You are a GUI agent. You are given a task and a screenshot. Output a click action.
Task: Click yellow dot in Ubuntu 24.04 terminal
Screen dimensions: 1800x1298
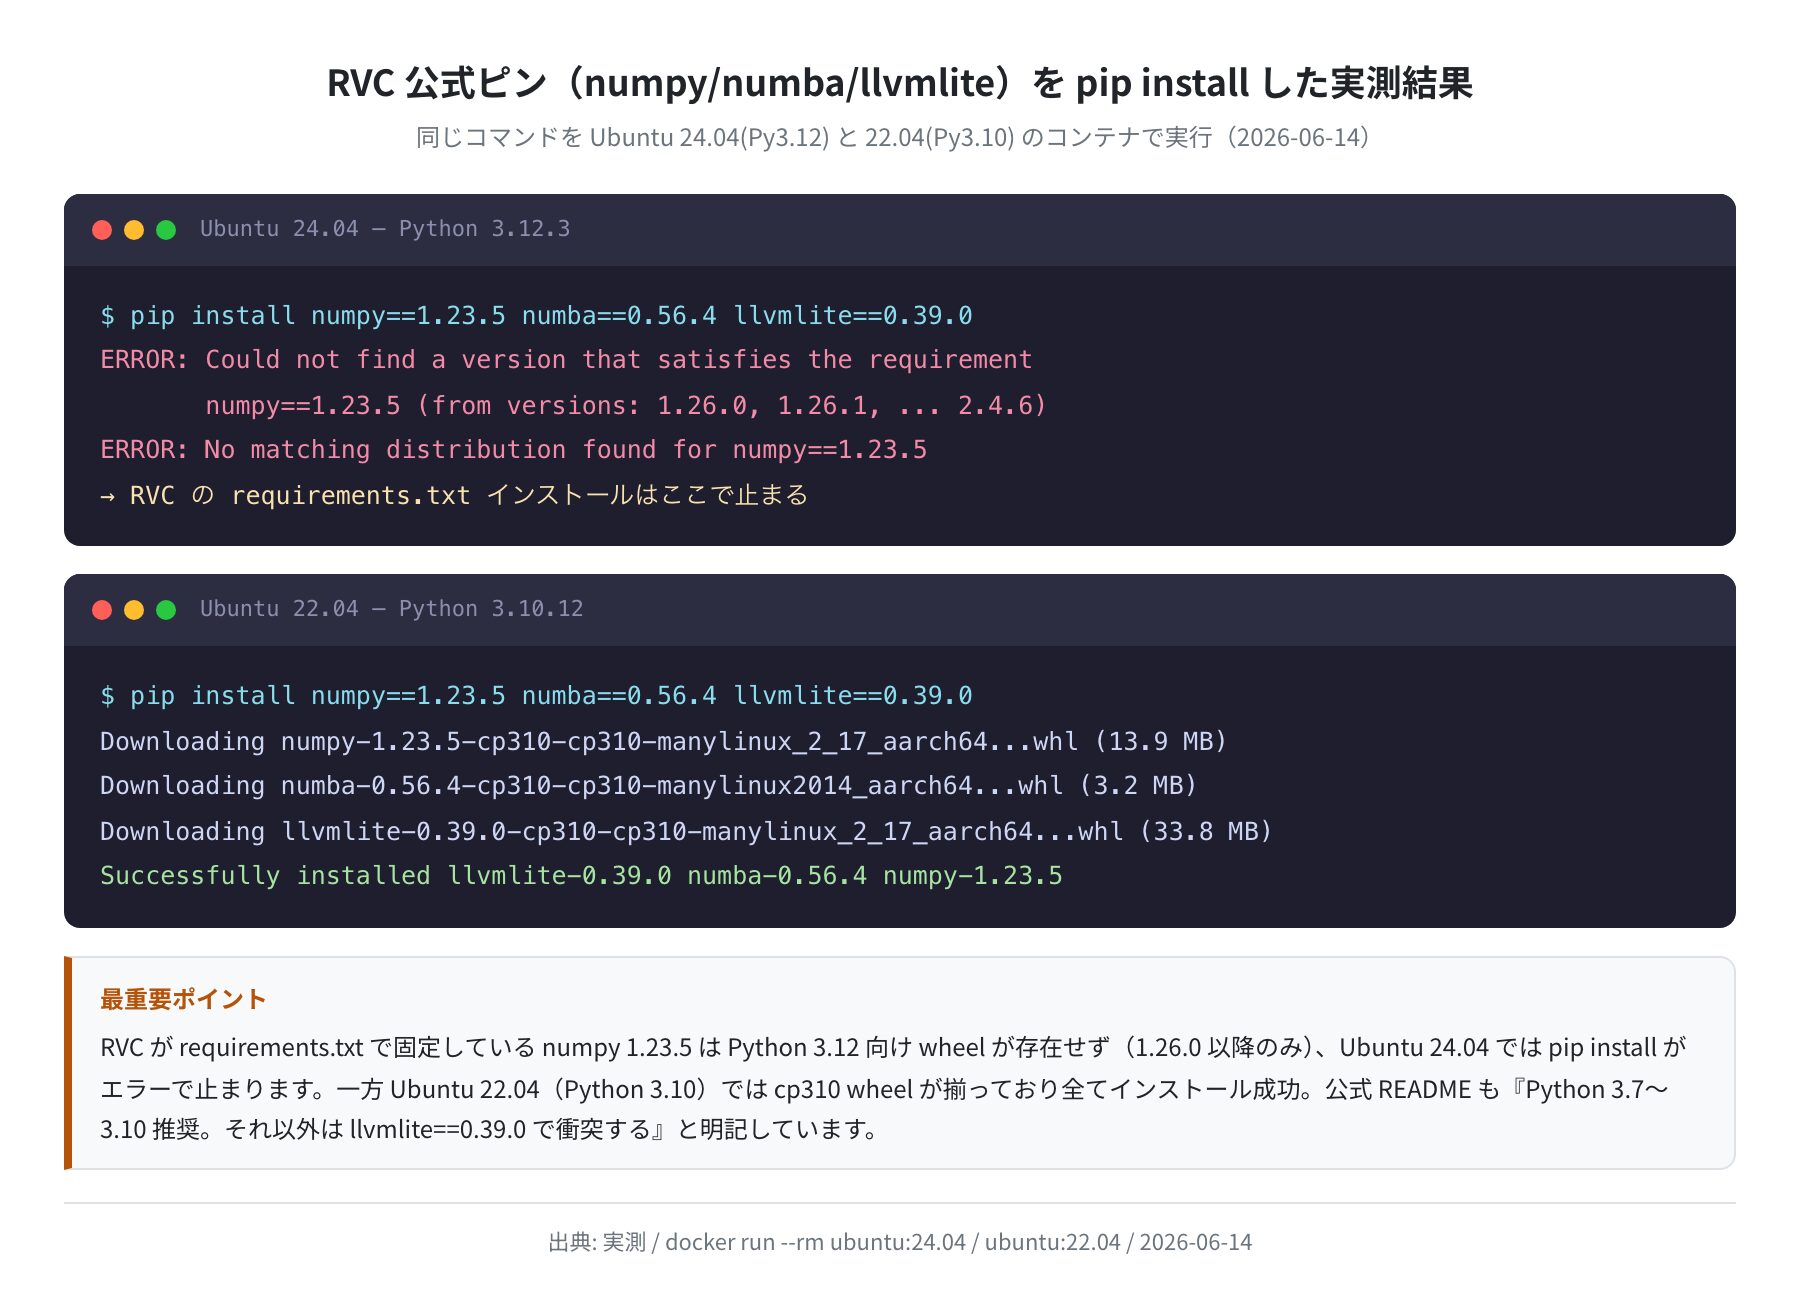[134, 230]
